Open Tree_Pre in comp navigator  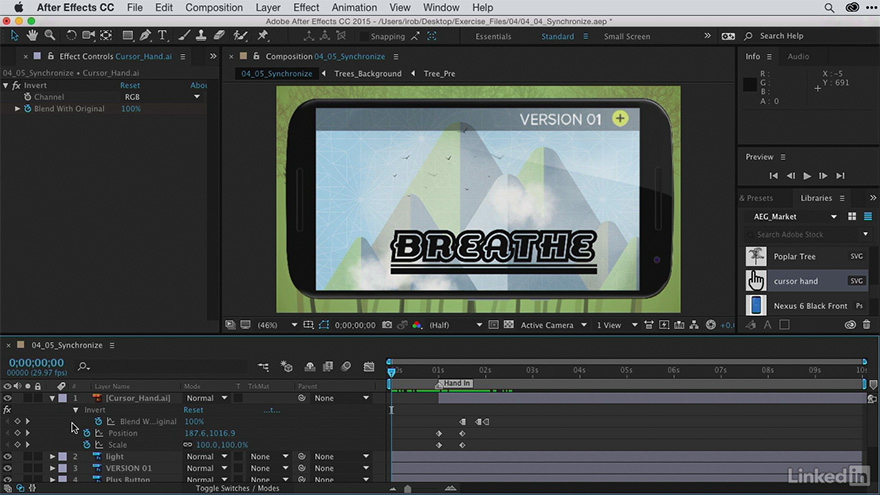tap(439, 74)
